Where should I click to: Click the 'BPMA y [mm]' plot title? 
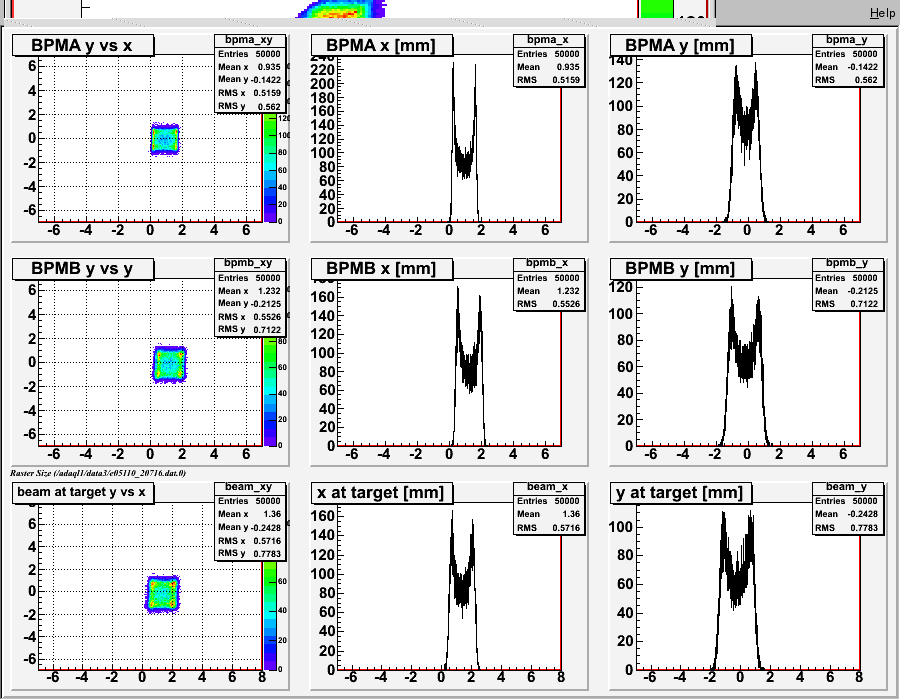(x=680, y=45)
